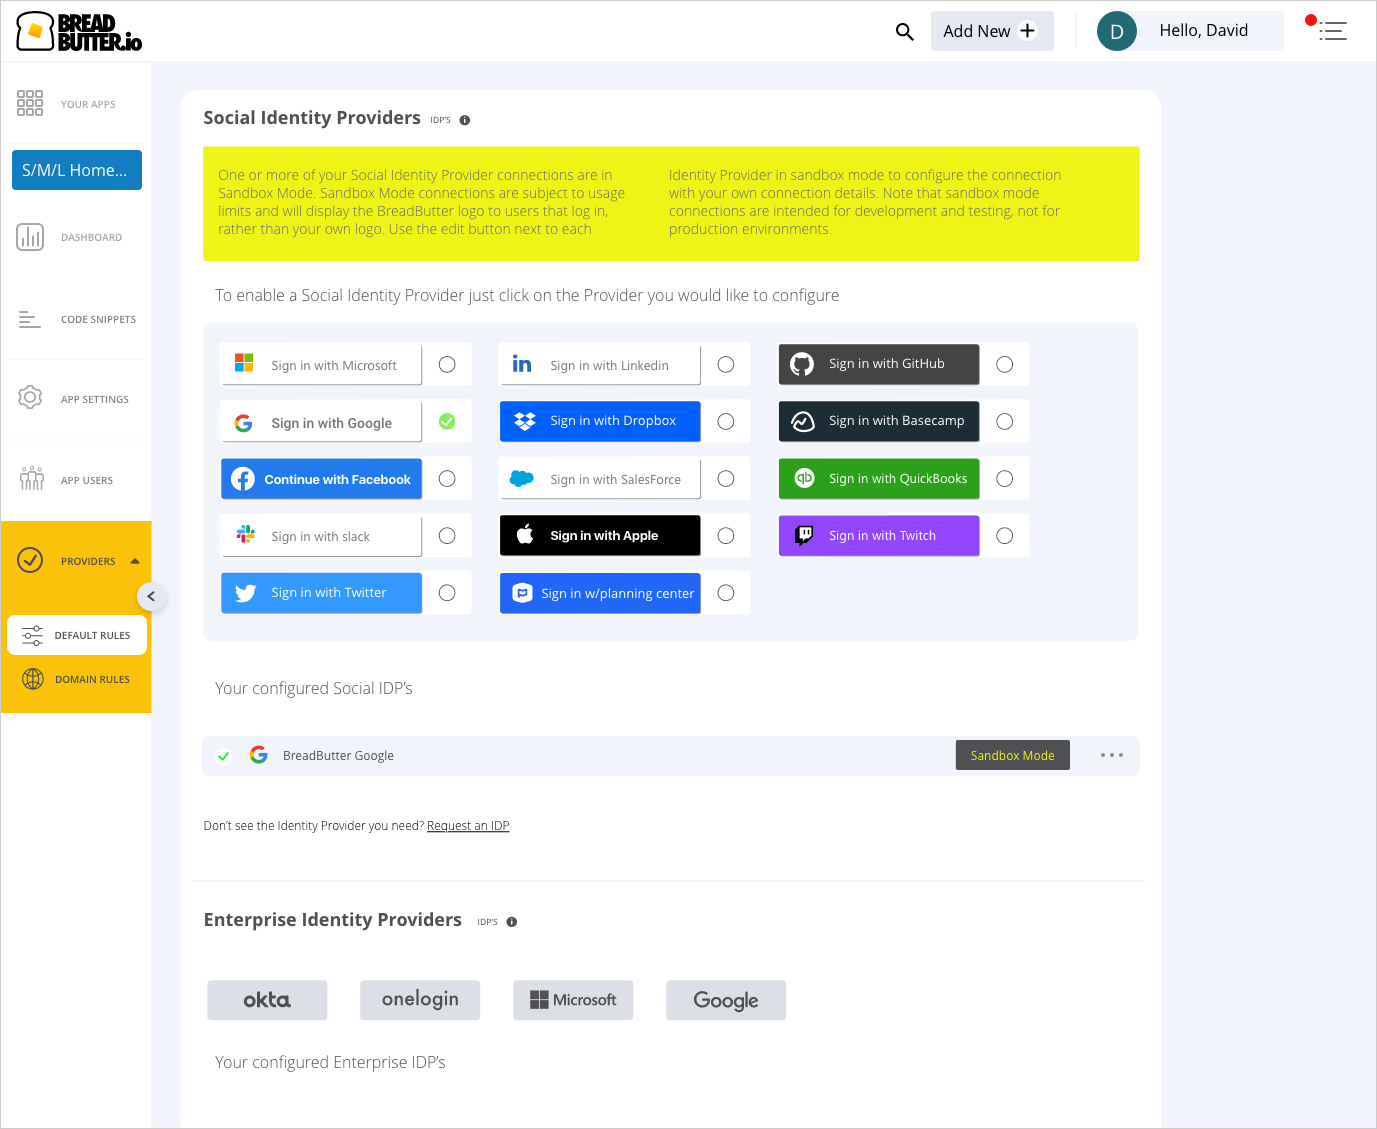Image resolution: width=1377 pixels, height=1129 pixels.
Task: Select the Twitter provider radio button
Action: click(447, 593)
